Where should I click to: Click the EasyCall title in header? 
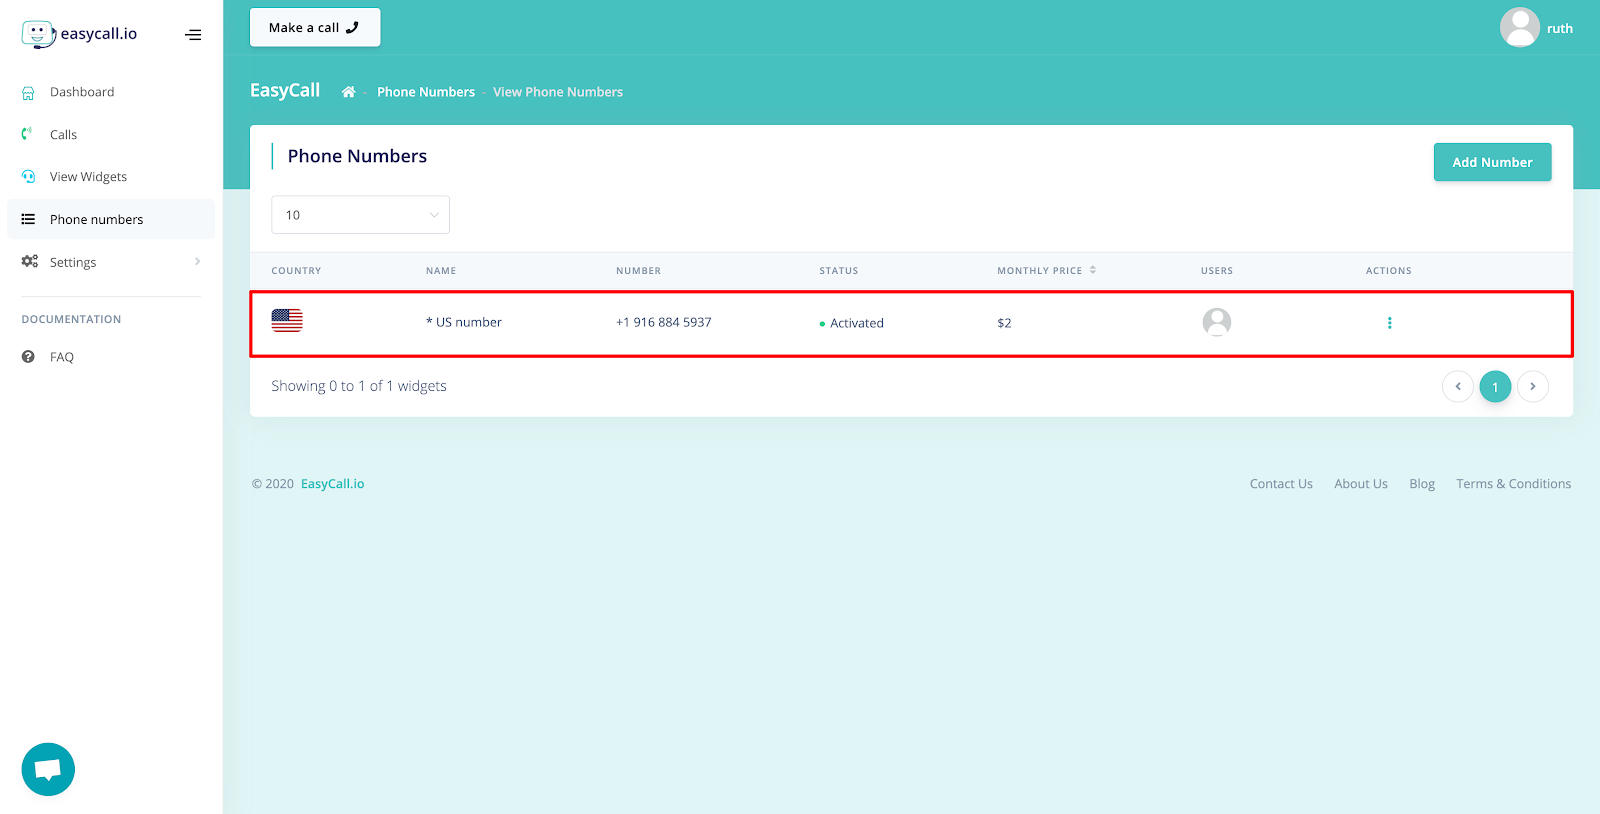pos(285,91)
